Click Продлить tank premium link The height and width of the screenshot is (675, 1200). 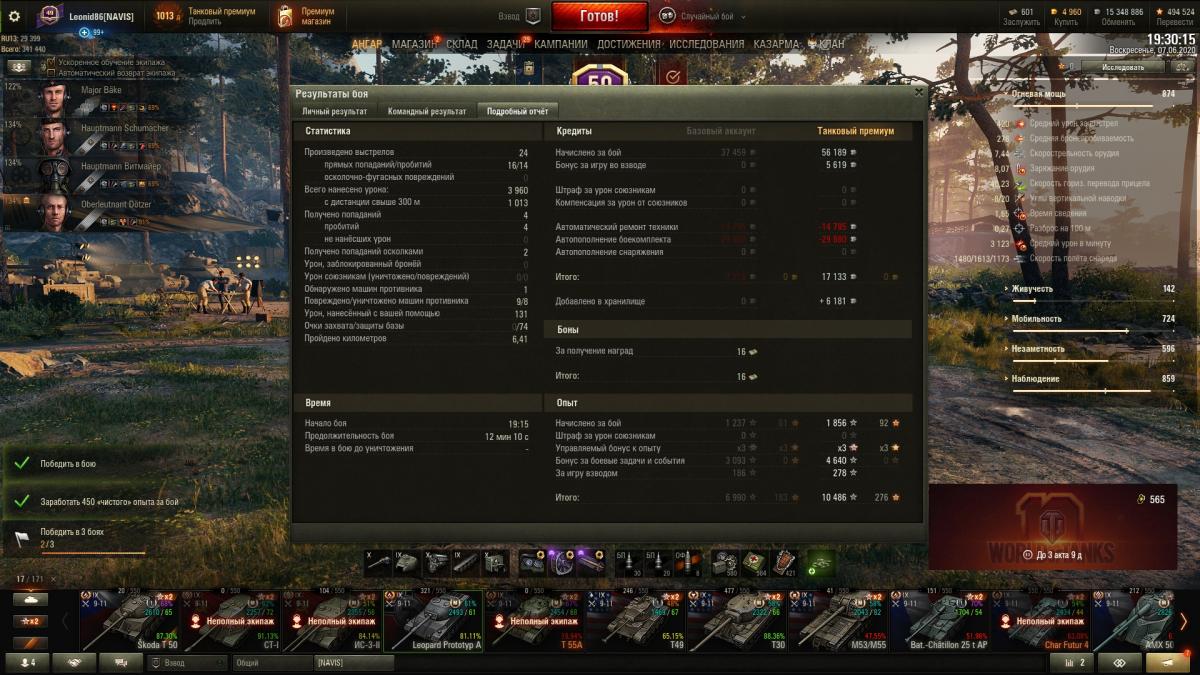pyautogui.click(x=205, y=21)
